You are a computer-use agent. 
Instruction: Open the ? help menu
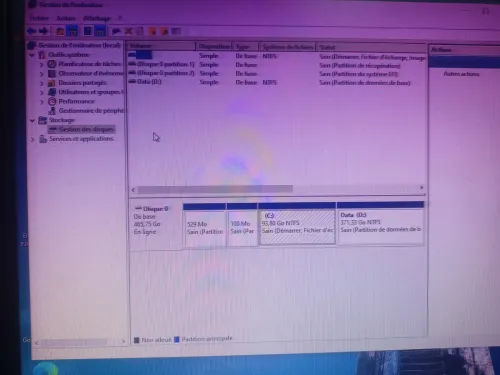click(x=120, y=18)
